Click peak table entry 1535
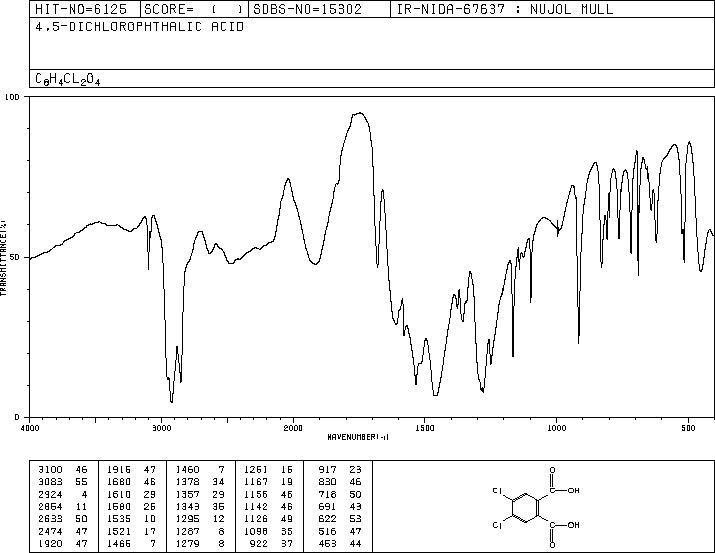715x553 pixels. tap(131, 519)
